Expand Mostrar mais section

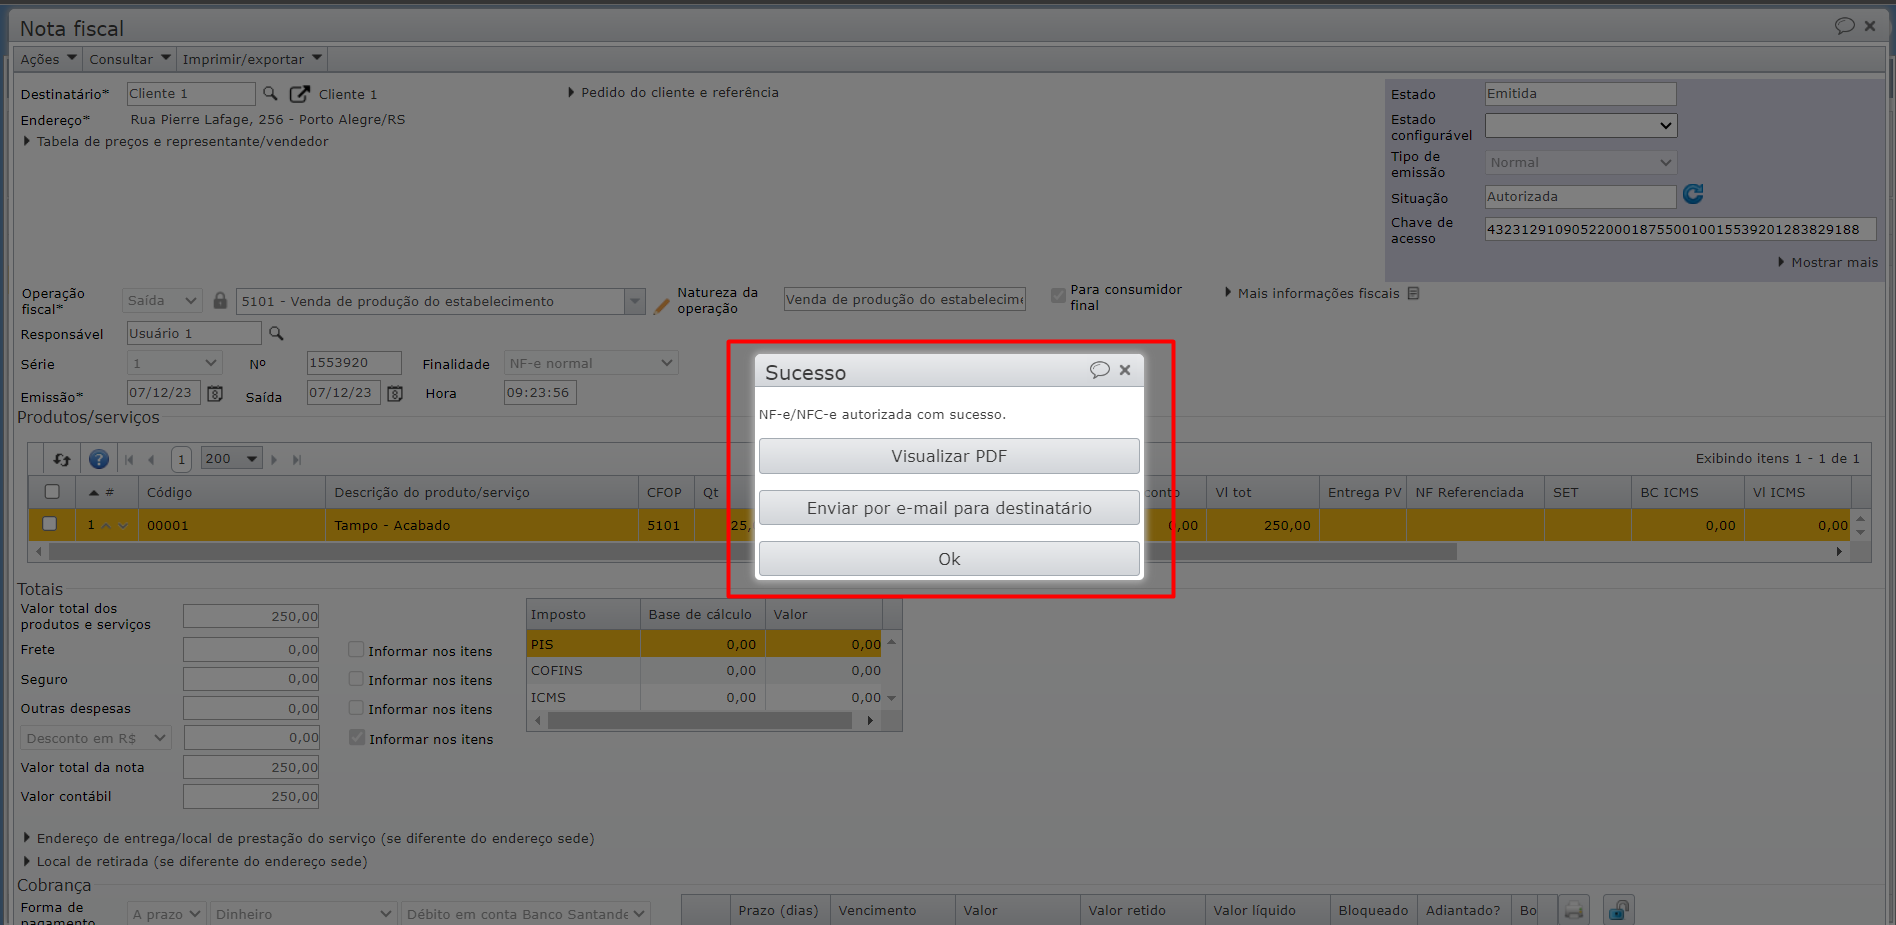(1827, 262)
